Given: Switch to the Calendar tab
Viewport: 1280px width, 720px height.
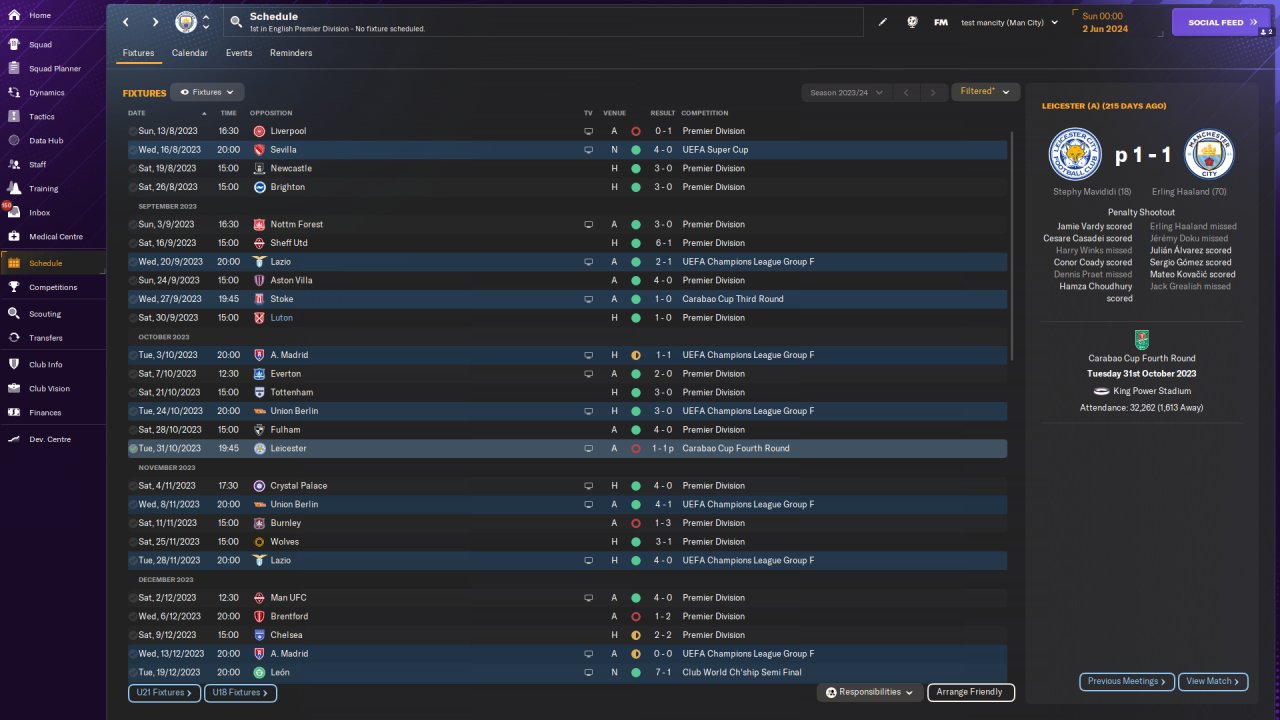Looking at the screenshot, I should [190, 53].
